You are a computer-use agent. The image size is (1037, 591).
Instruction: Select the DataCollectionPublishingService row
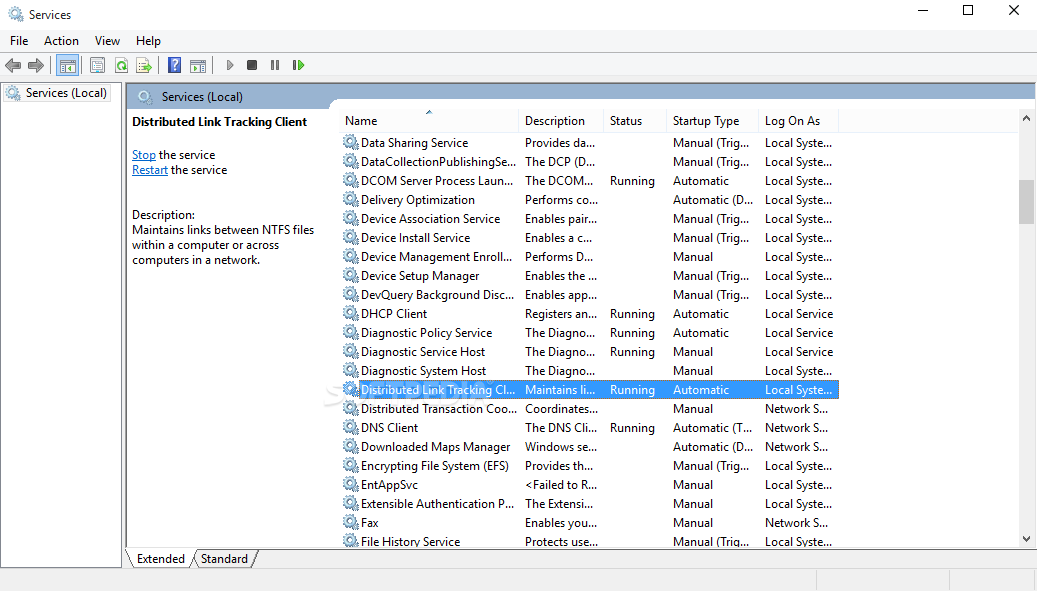click(590, 161)
